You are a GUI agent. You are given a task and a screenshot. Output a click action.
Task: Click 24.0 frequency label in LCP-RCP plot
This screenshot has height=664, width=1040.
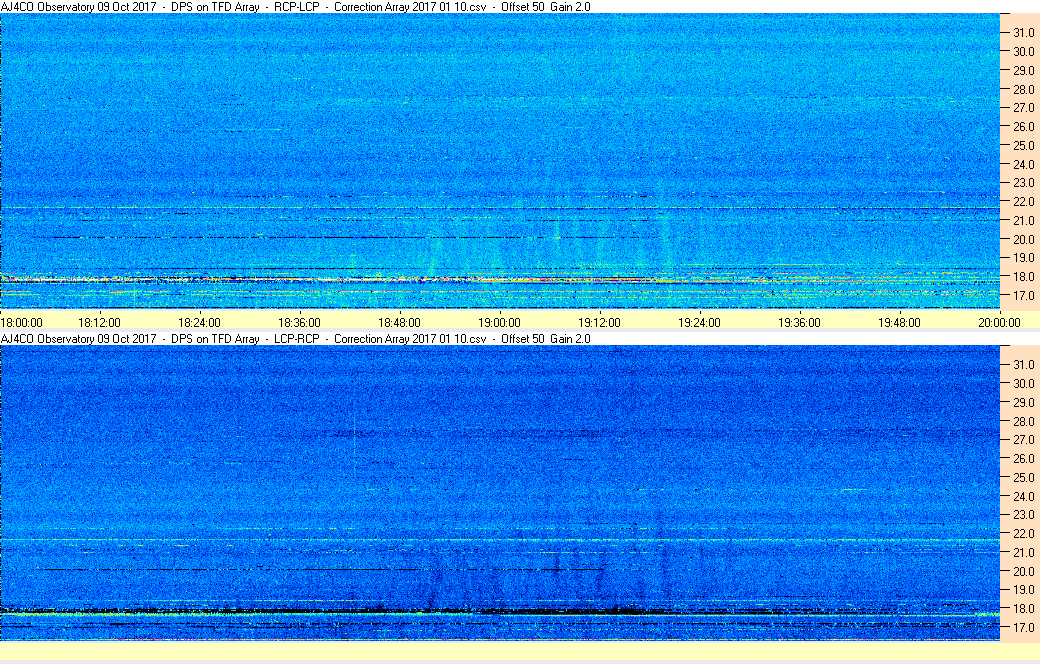(x=1023, y=496)
